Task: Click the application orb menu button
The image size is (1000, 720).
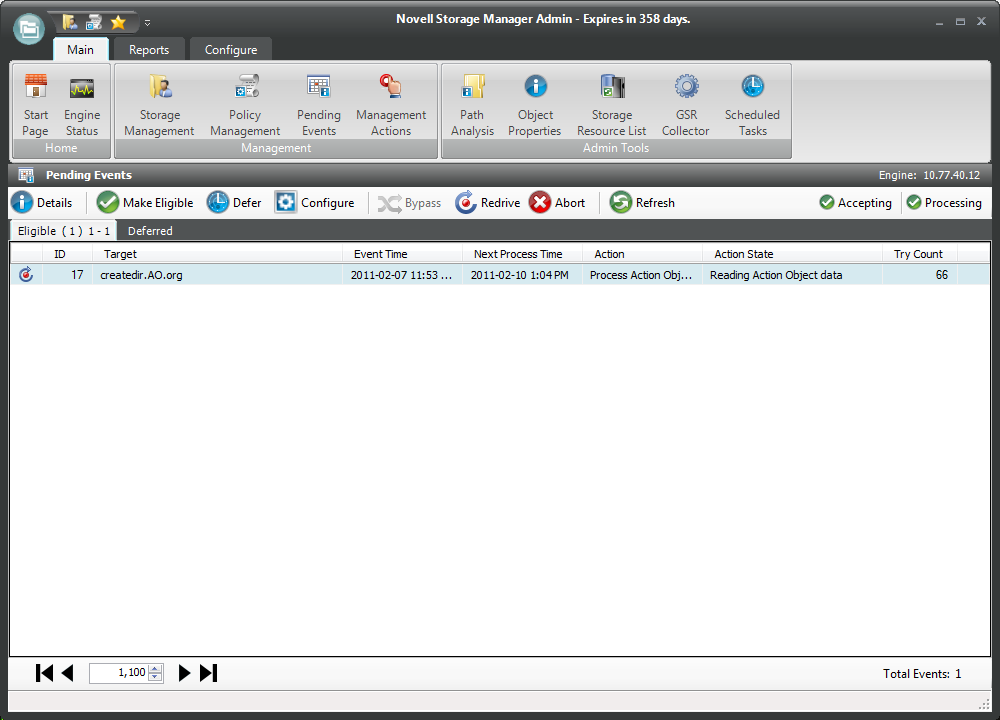Action: 29,29
